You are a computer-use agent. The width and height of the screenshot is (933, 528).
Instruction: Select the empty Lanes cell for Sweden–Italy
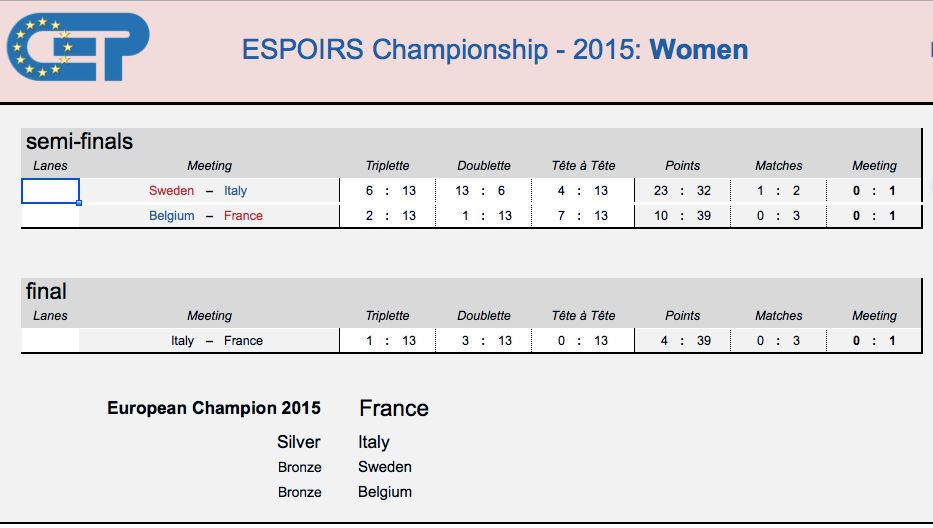[51, 191]
